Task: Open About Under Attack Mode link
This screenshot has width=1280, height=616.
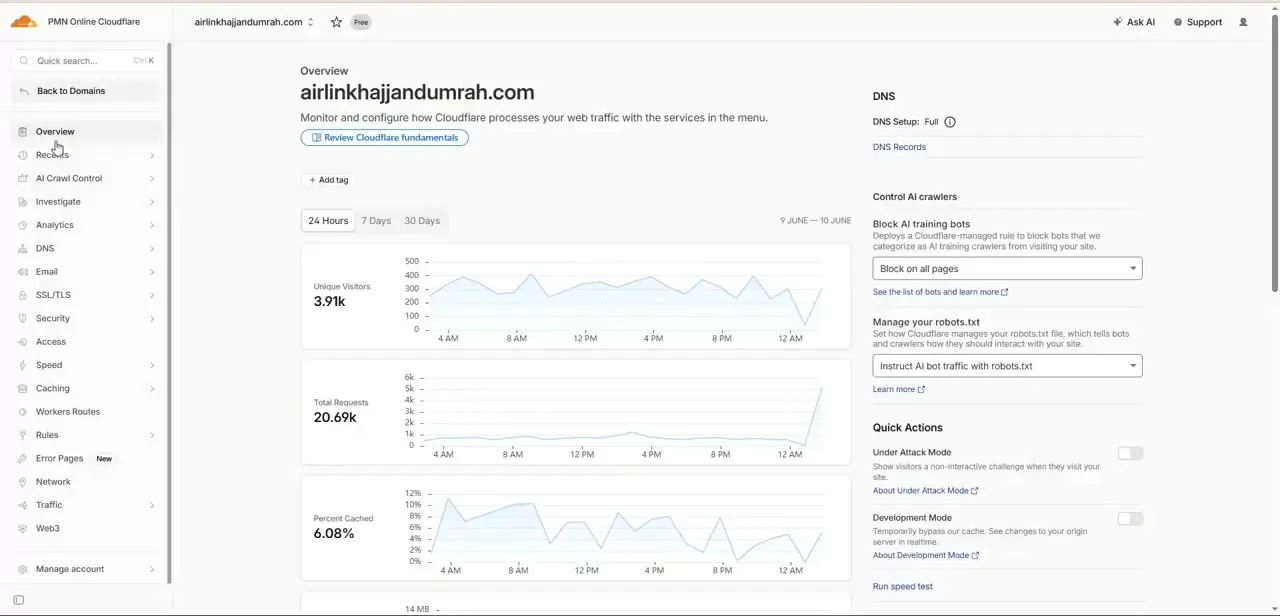Action: pyautogui.click(x=925, y=491)
